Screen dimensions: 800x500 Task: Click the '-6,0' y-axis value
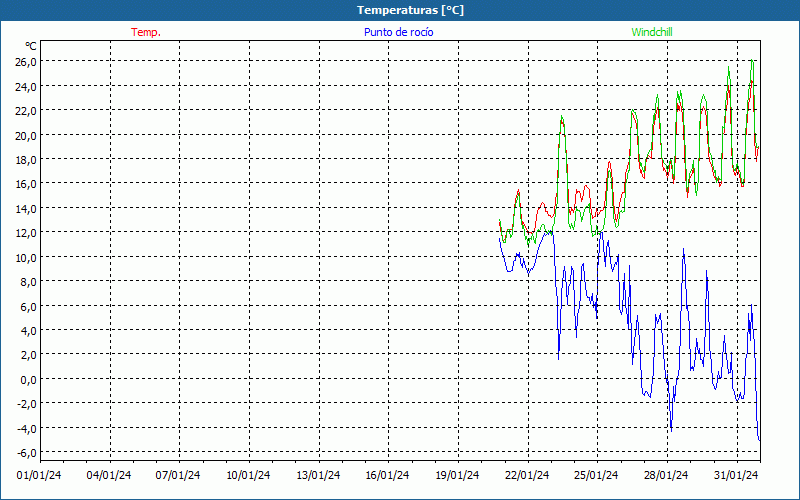tap(27, 453)
